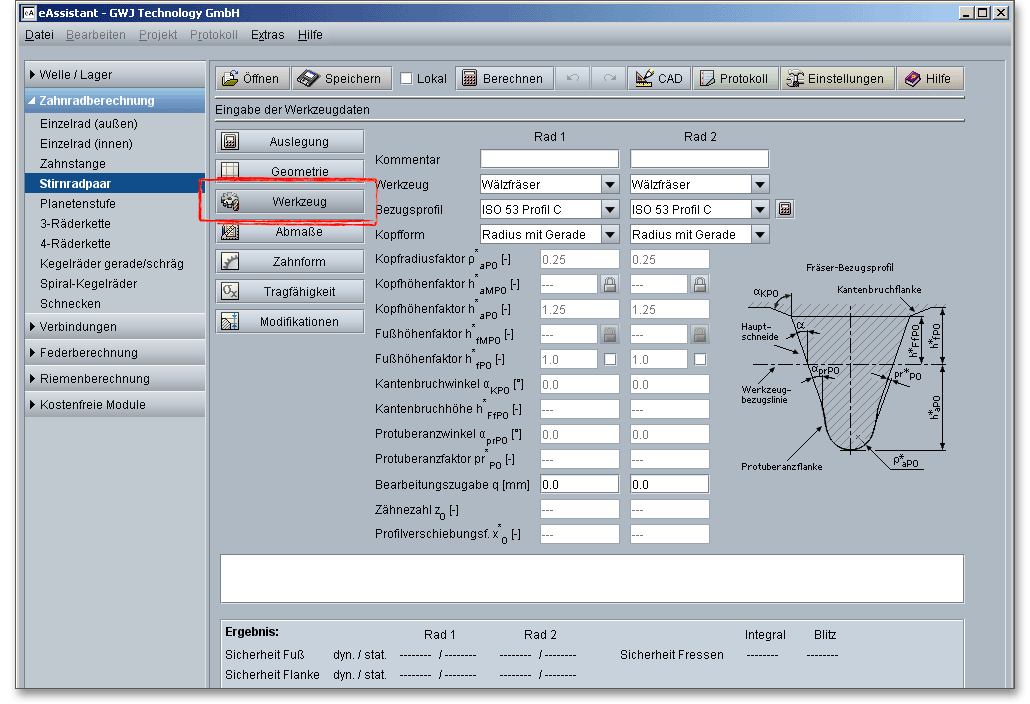Tick Rad 1 Fußhöhenfaktor checkbox
The width and height of the screenshot is (1030, 704).
pyautogui.click(x=609, y=359)
